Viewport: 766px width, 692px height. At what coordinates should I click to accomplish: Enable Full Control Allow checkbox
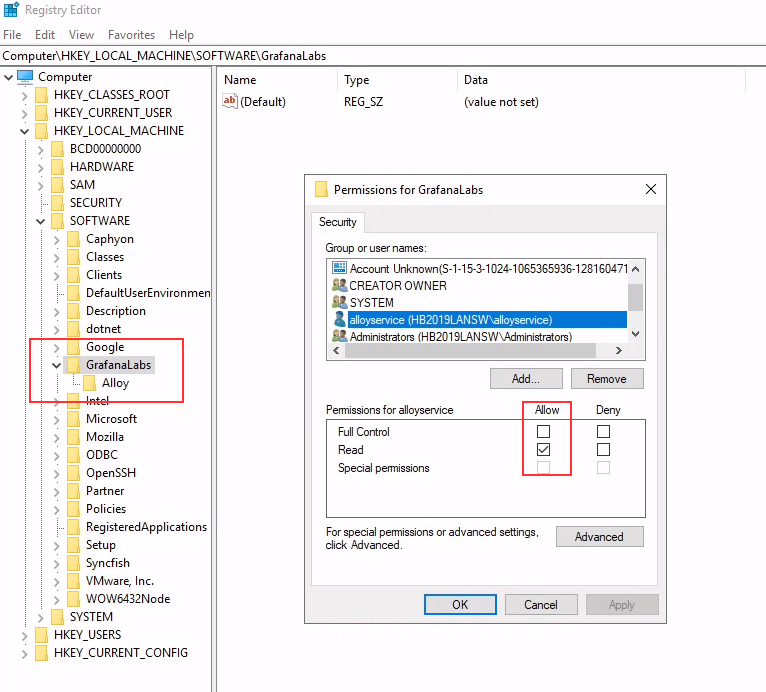pyautogui.click(x=543, y=431)
